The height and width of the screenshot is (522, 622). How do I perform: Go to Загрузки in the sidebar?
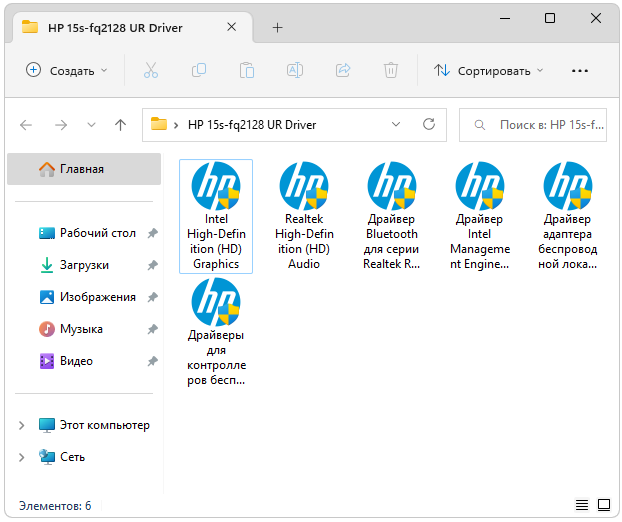tap(84, 265)
